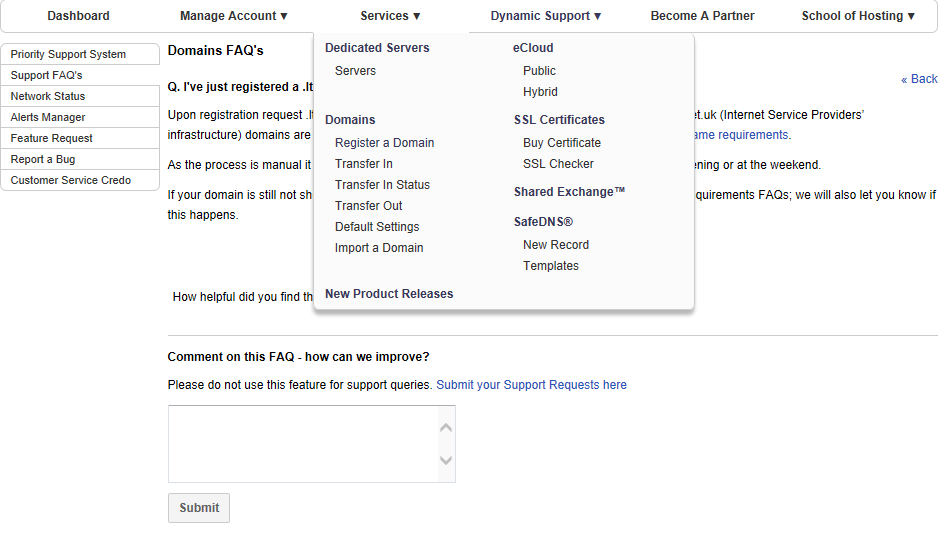Screen dimensions: 941x536
Task: Go to Become A Partner
Action: point(702,16)
